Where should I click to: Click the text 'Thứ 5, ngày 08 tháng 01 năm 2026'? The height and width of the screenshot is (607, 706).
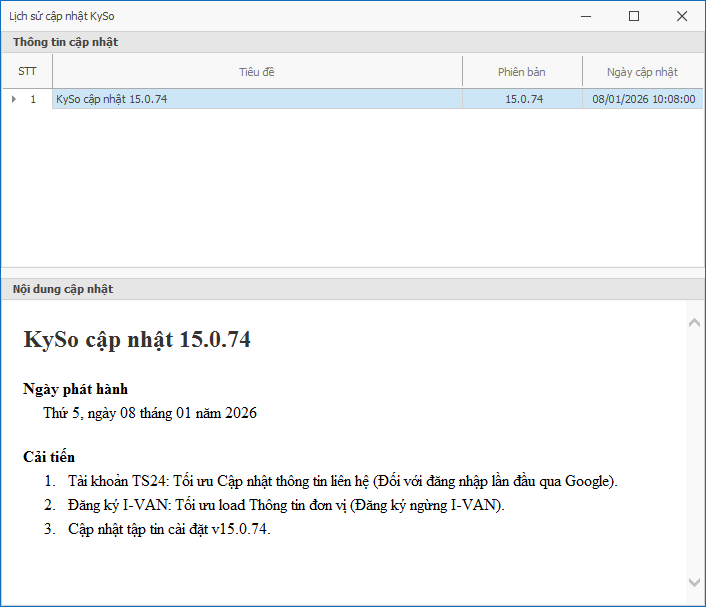point(150,413)
